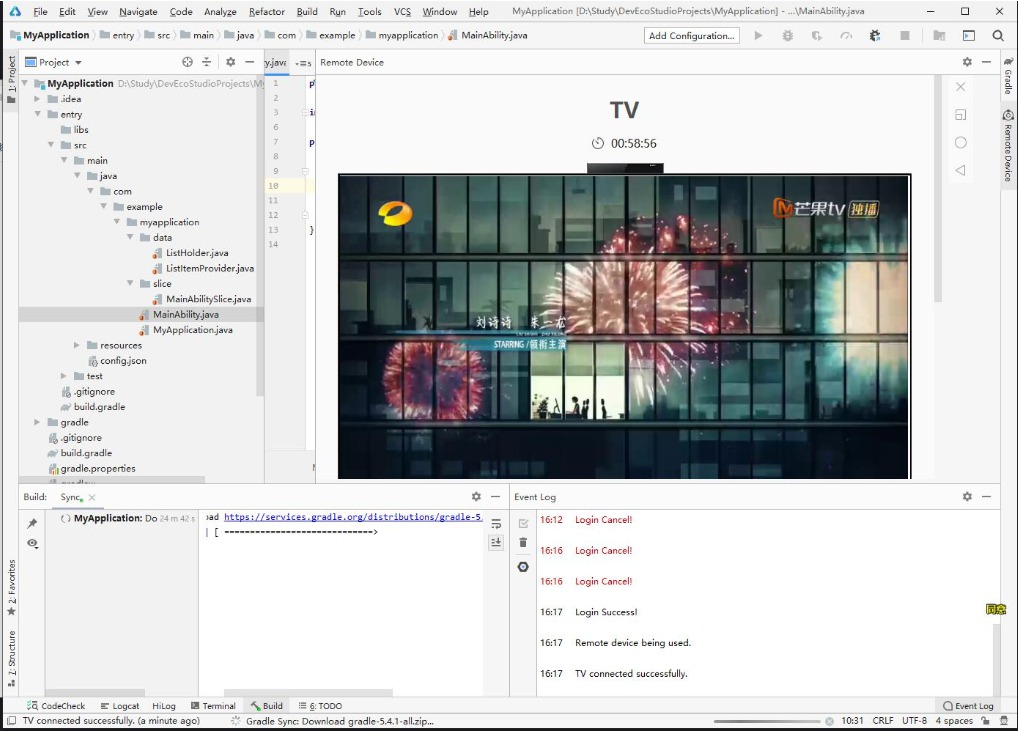Open the Gradle side panel tab

click(1008, 75)
